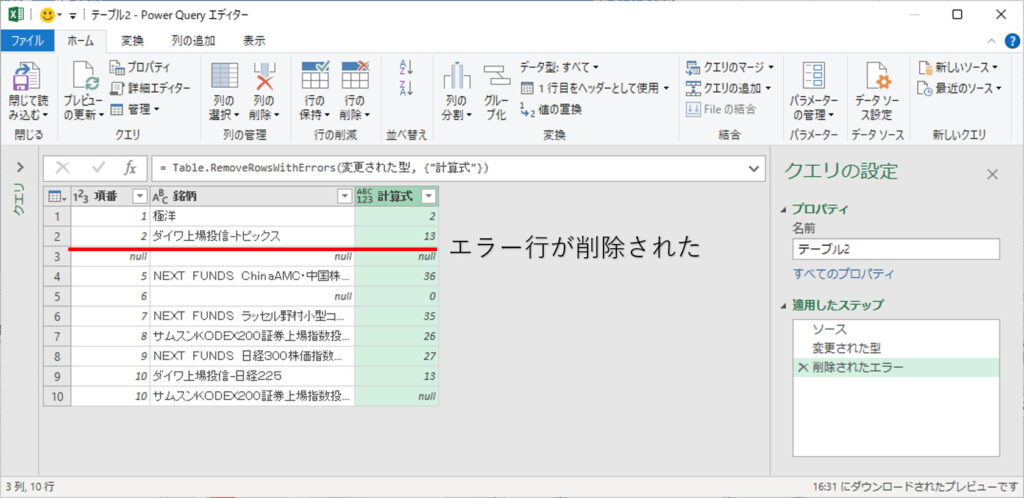
Task: Click the table menu icon at grid corner
Action: [57, 196]
